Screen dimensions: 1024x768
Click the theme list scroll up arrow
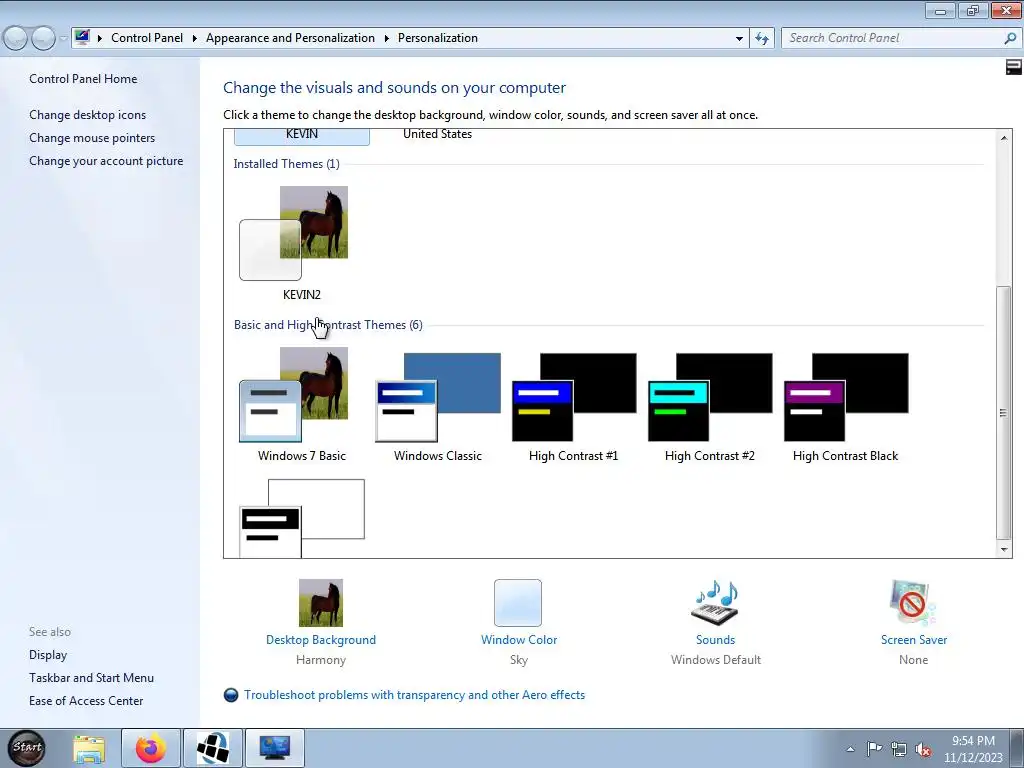(x=1004, y=137)
